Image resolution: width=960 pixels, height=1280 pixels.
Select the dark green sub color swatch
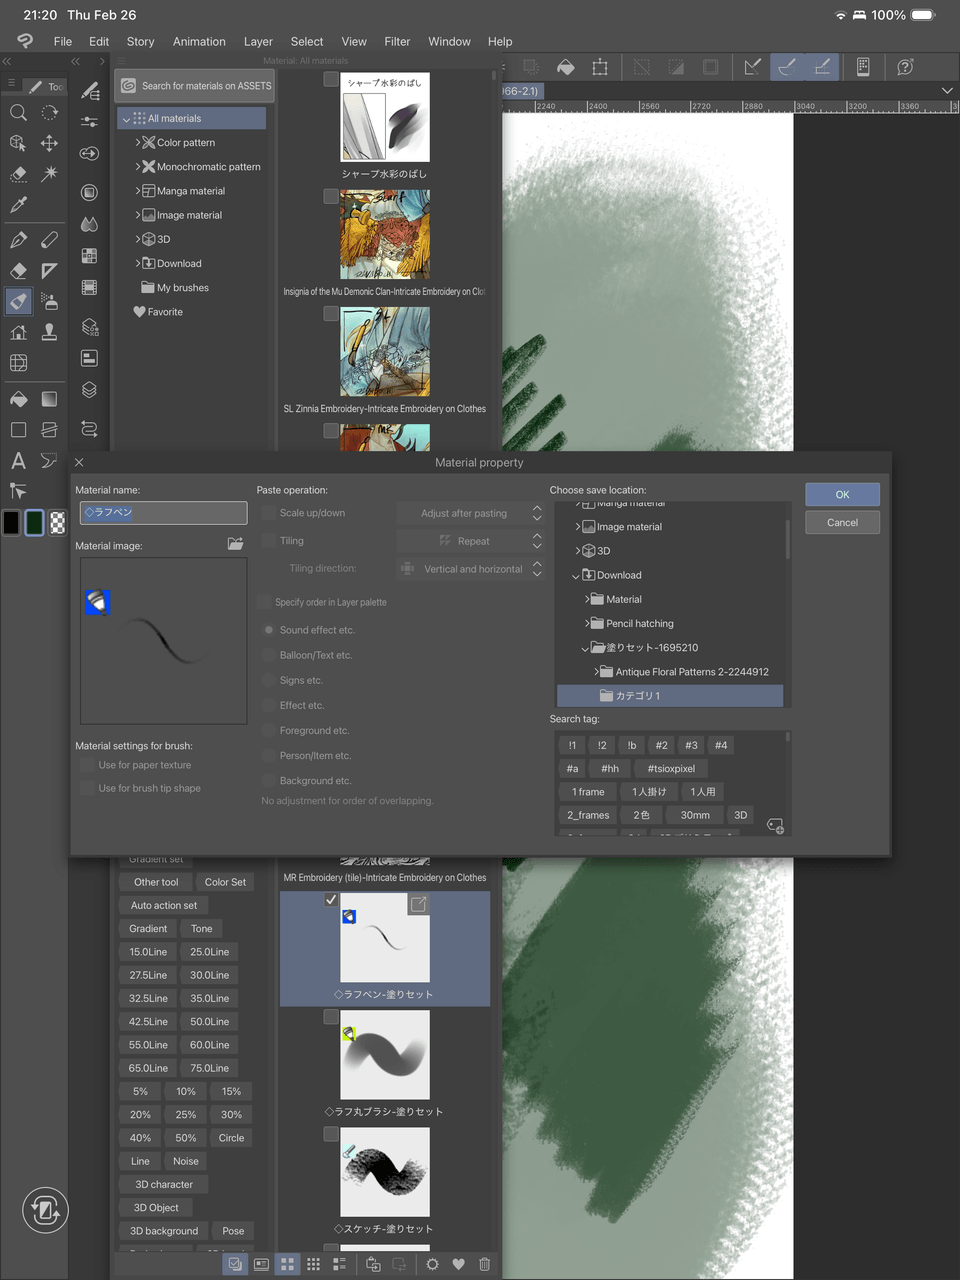[34, 522]
